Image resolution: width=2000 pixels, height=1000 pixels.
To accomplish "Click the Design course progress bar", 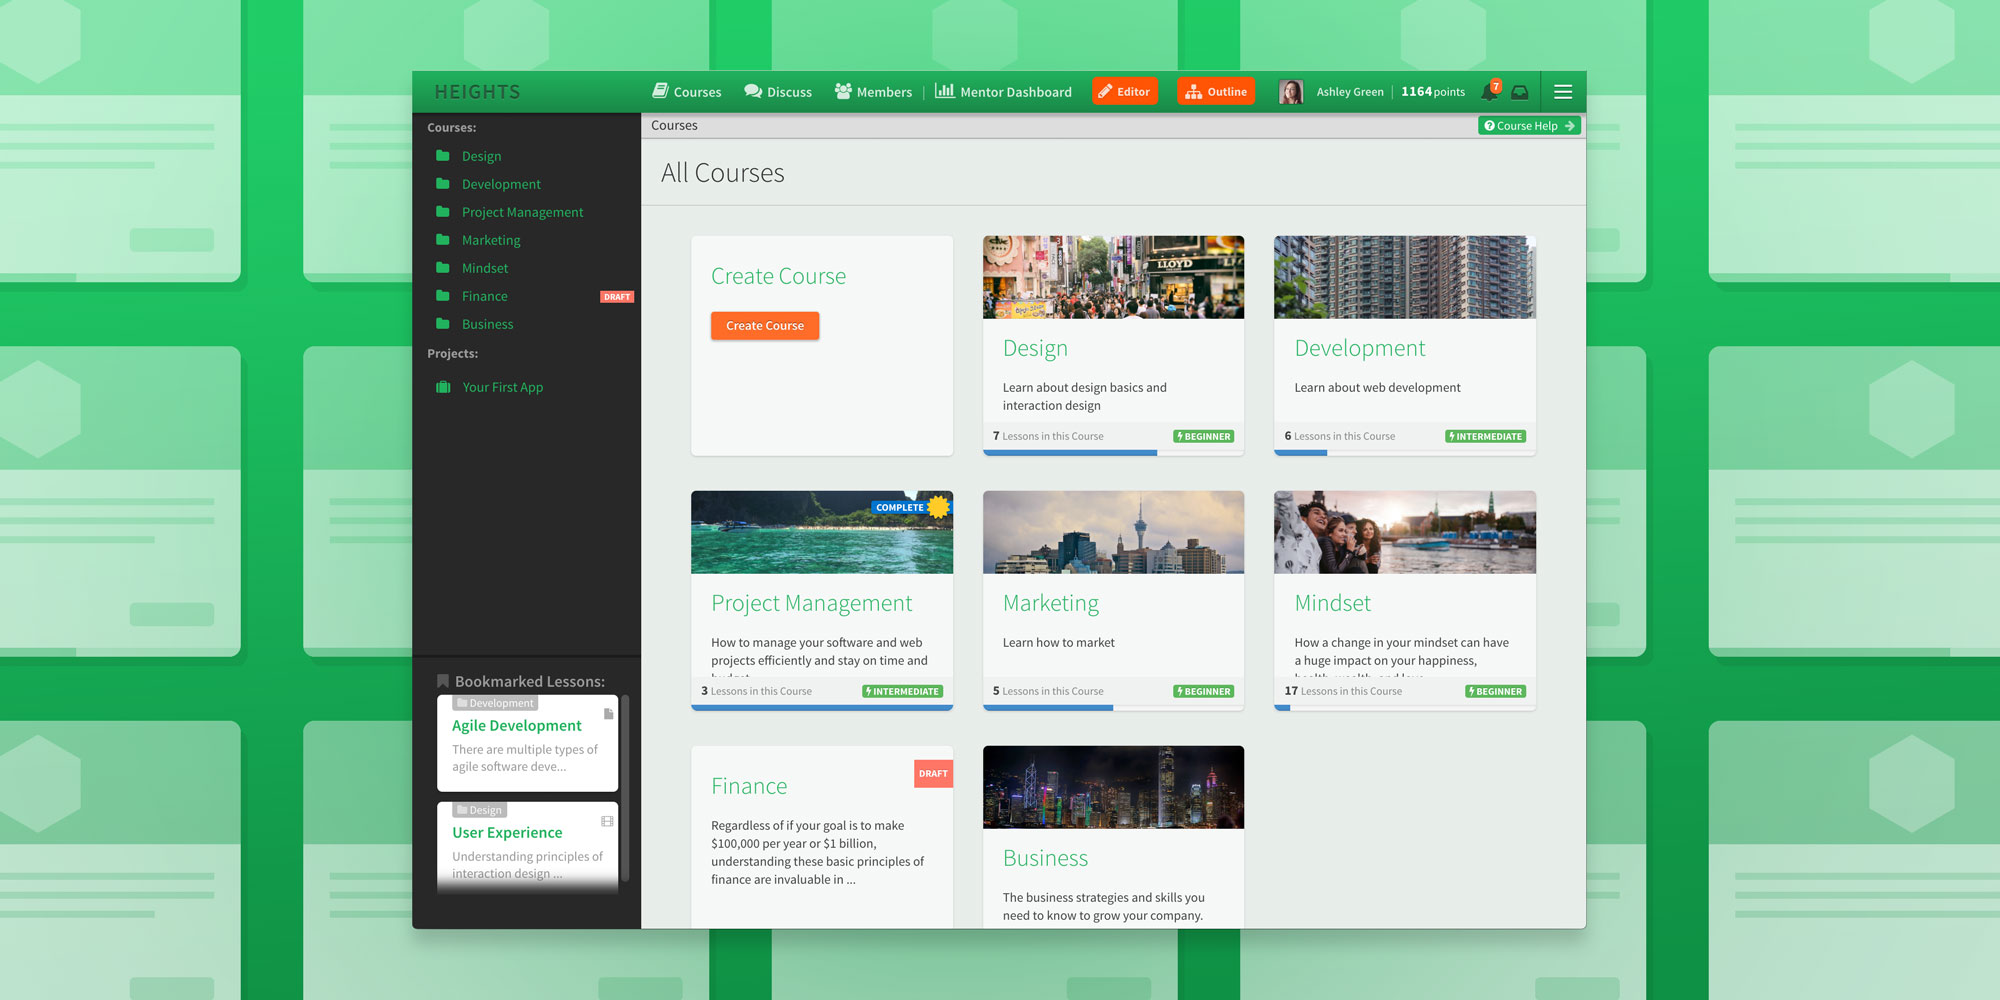I will 1113,453.
